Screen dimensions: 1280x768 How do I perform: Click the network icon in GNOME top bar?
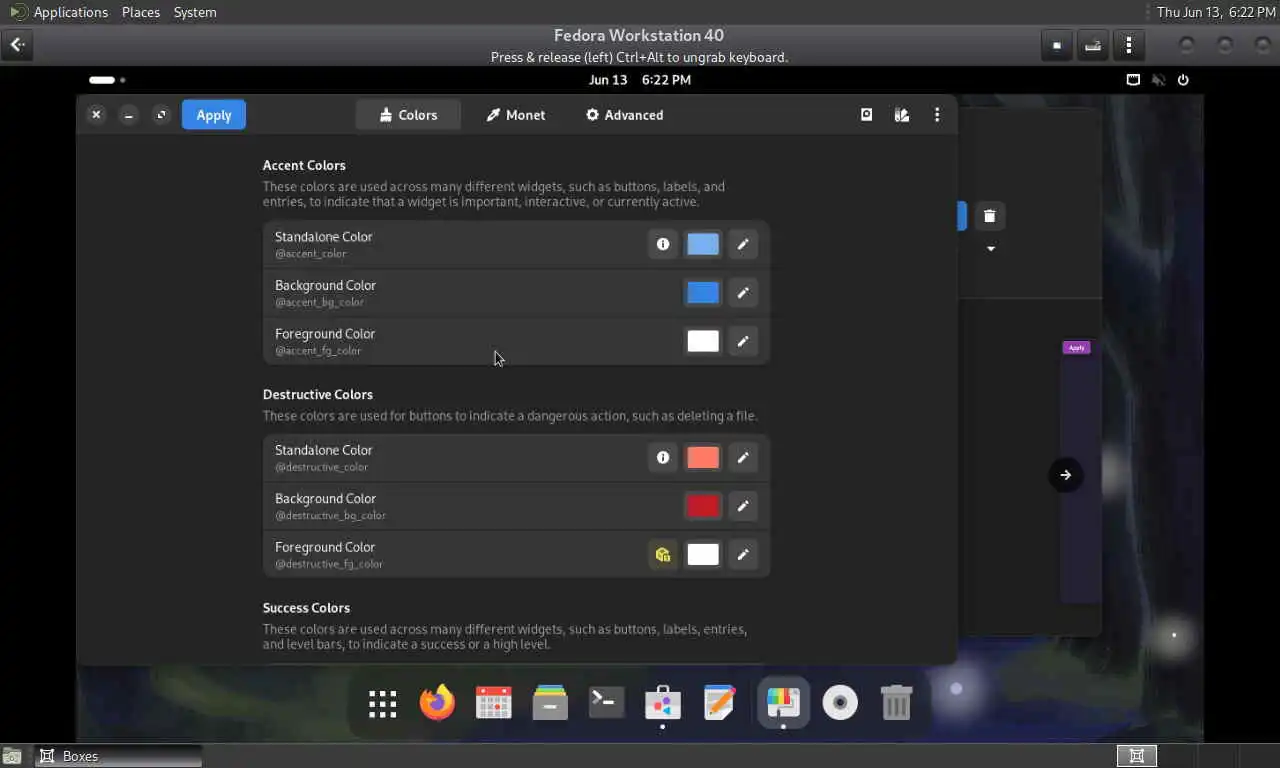point(1133,80)
